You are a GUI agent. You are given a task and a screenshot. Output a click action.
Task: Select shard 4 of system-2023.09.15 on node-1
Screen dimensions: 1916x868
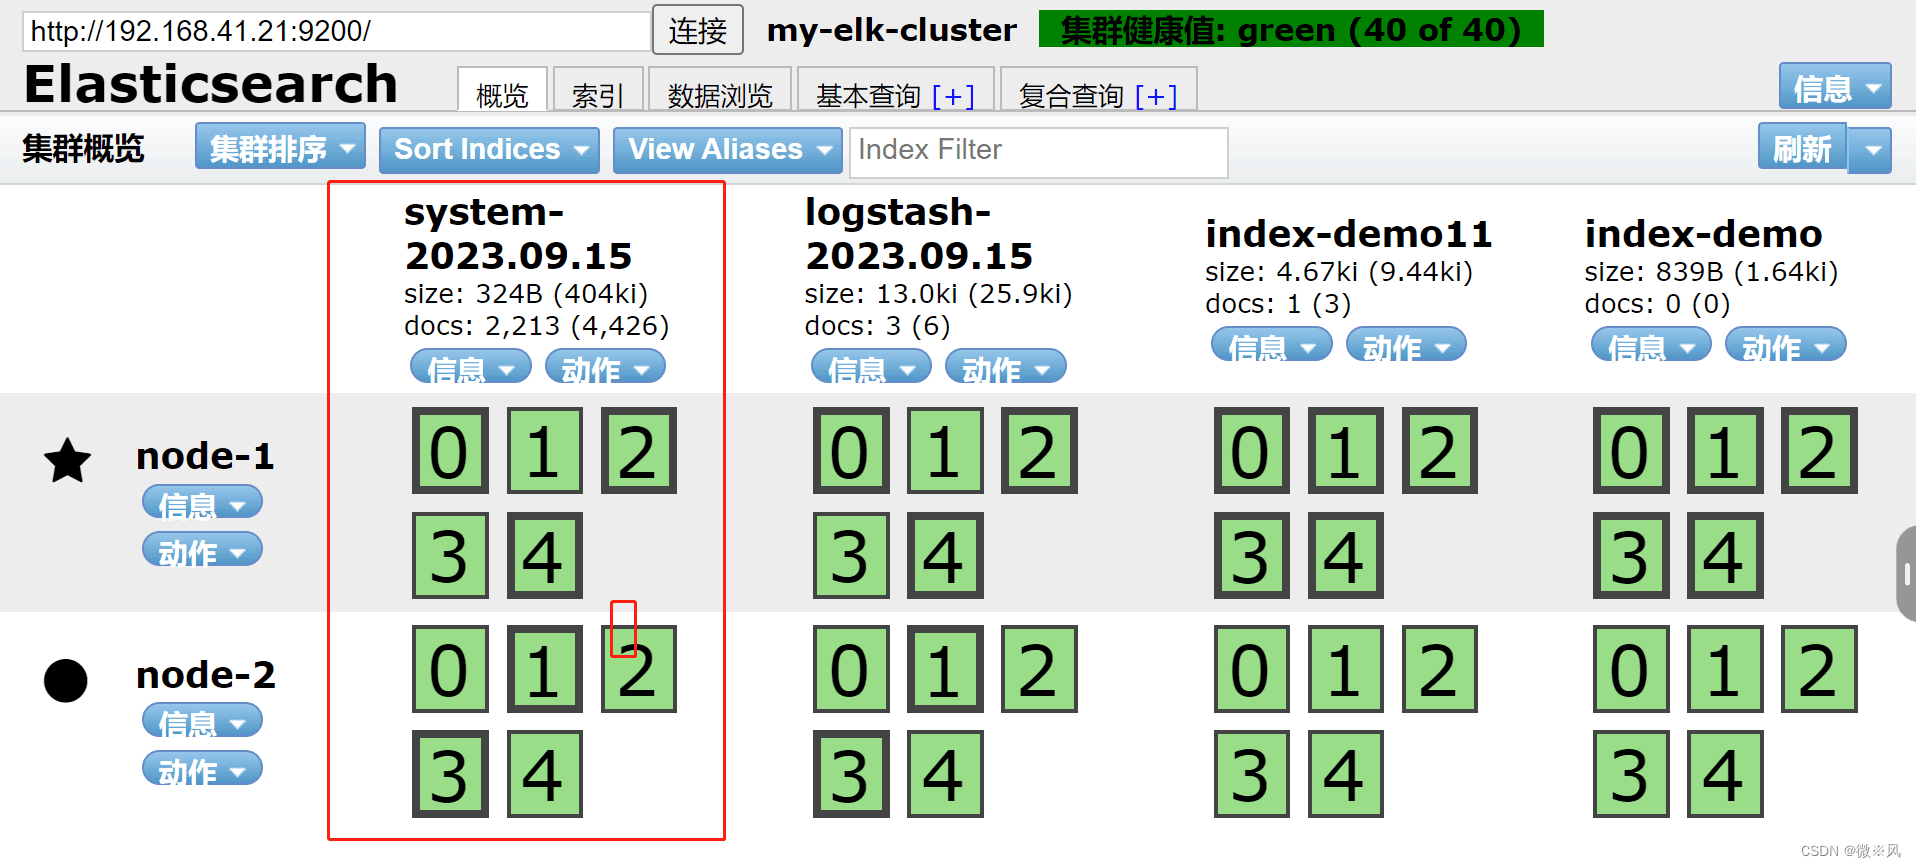click(x=544, y=556)
